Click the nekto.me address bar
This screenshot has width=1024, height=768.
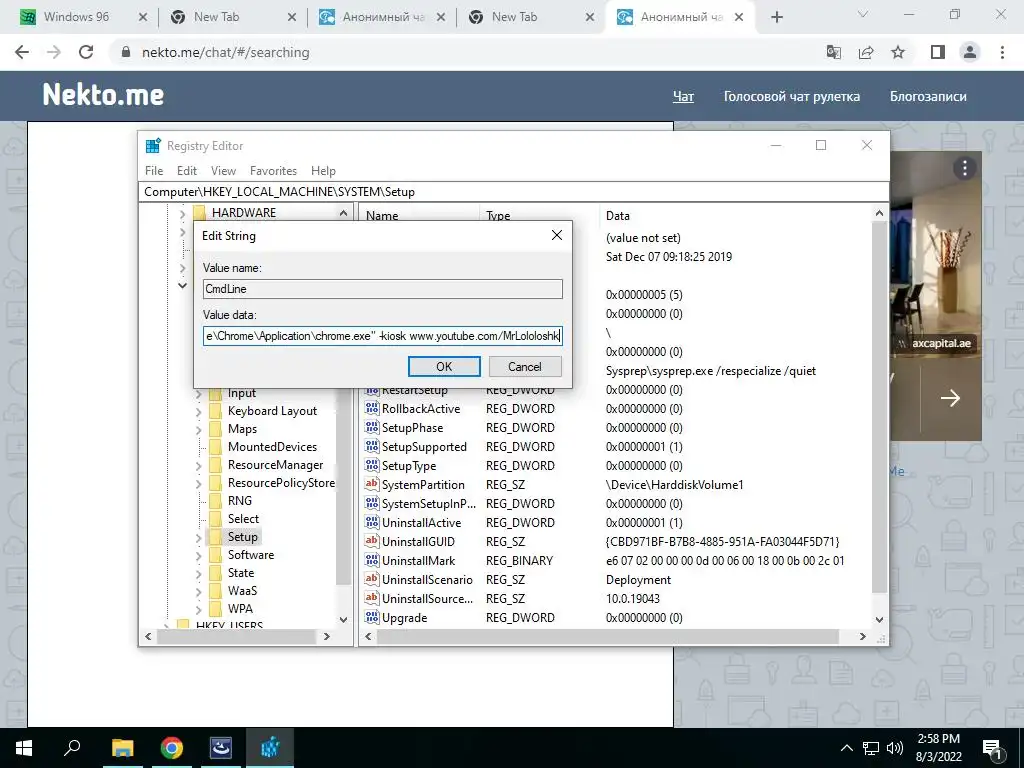[x=457, y=52]
